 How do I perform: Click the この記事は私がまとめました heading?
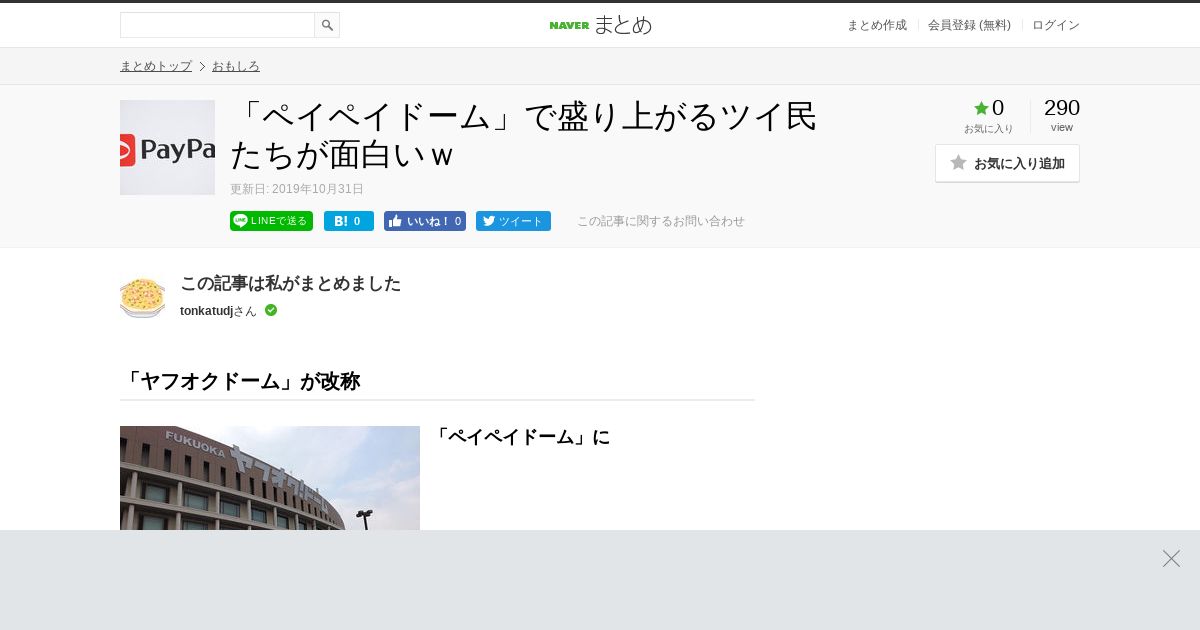point(290,283)
